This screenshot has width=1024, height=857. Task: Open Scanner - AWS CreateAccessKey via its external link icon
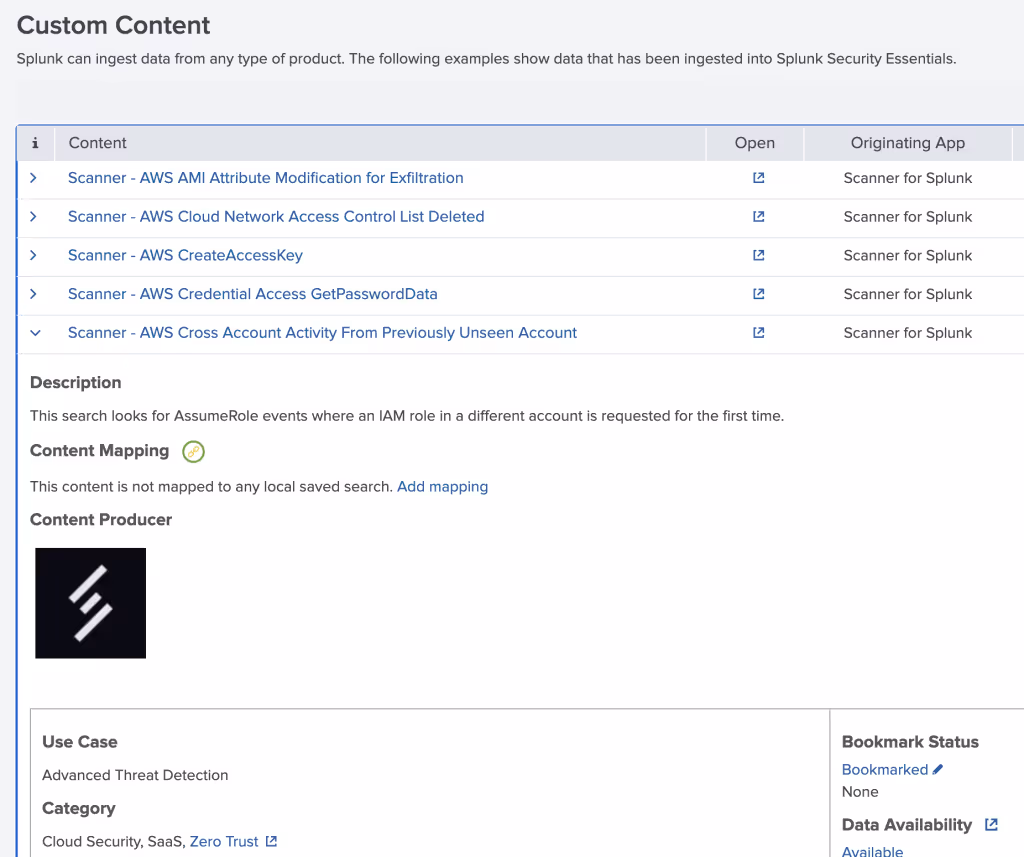click(758, 255)
